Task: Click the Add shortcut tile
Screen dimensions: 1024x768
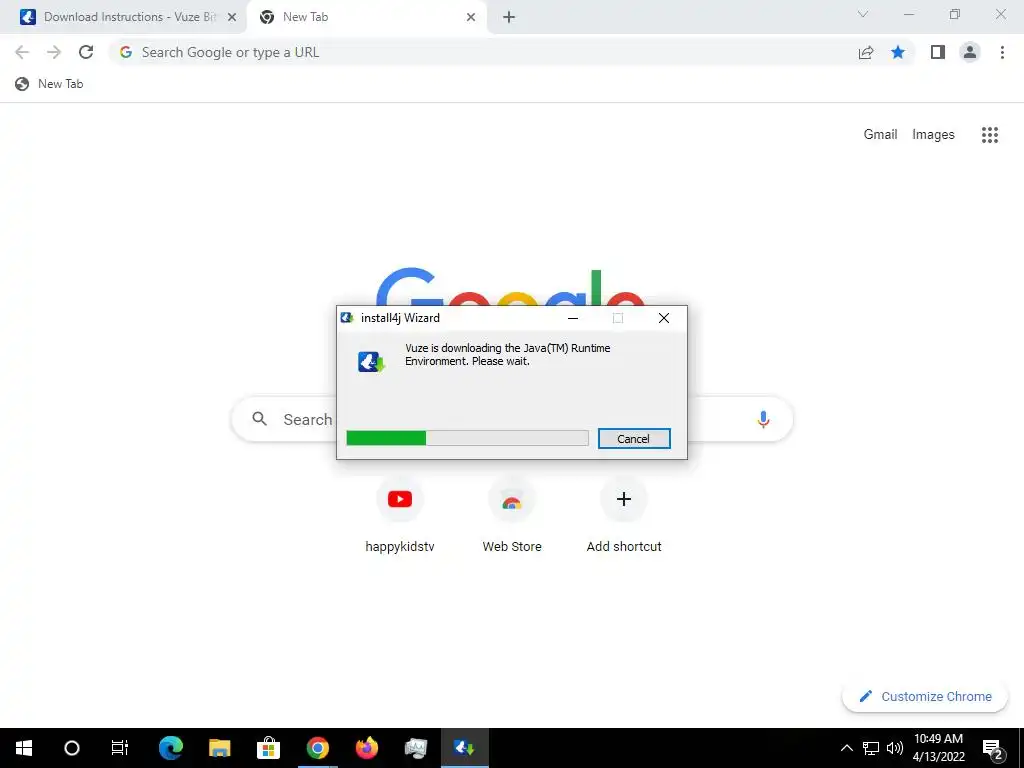Action: click(624, 516)
